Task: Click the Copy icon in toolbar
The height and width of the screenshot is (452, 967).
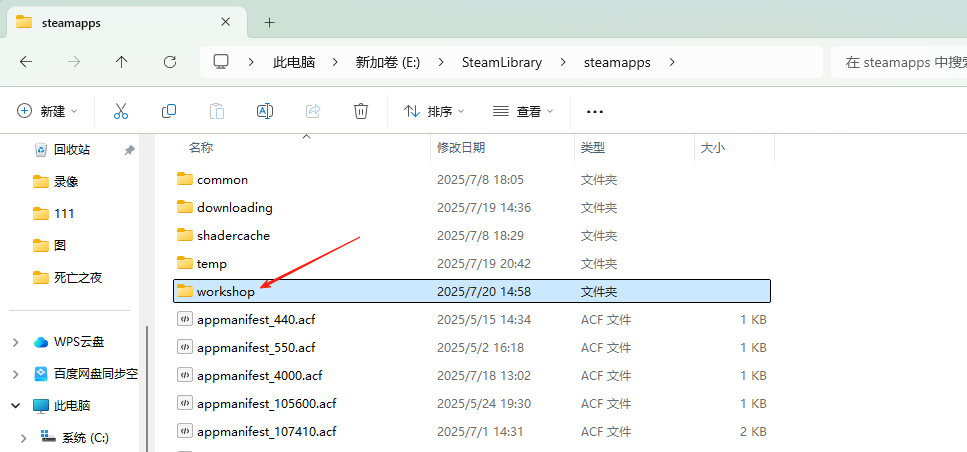Action: [x=168, y=111]
